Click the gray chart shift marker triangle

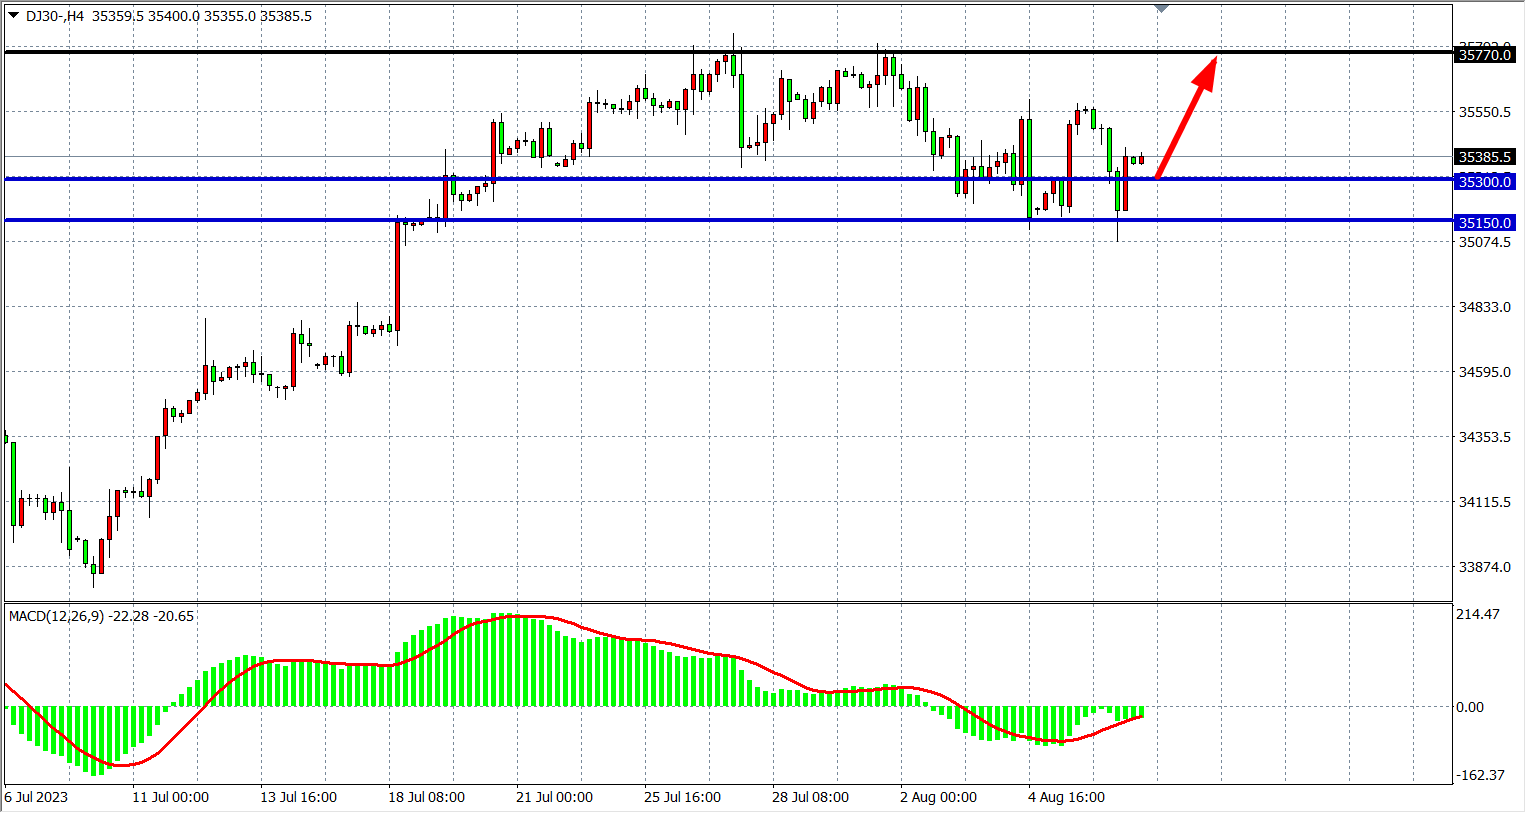click(x=1161, y=8)
